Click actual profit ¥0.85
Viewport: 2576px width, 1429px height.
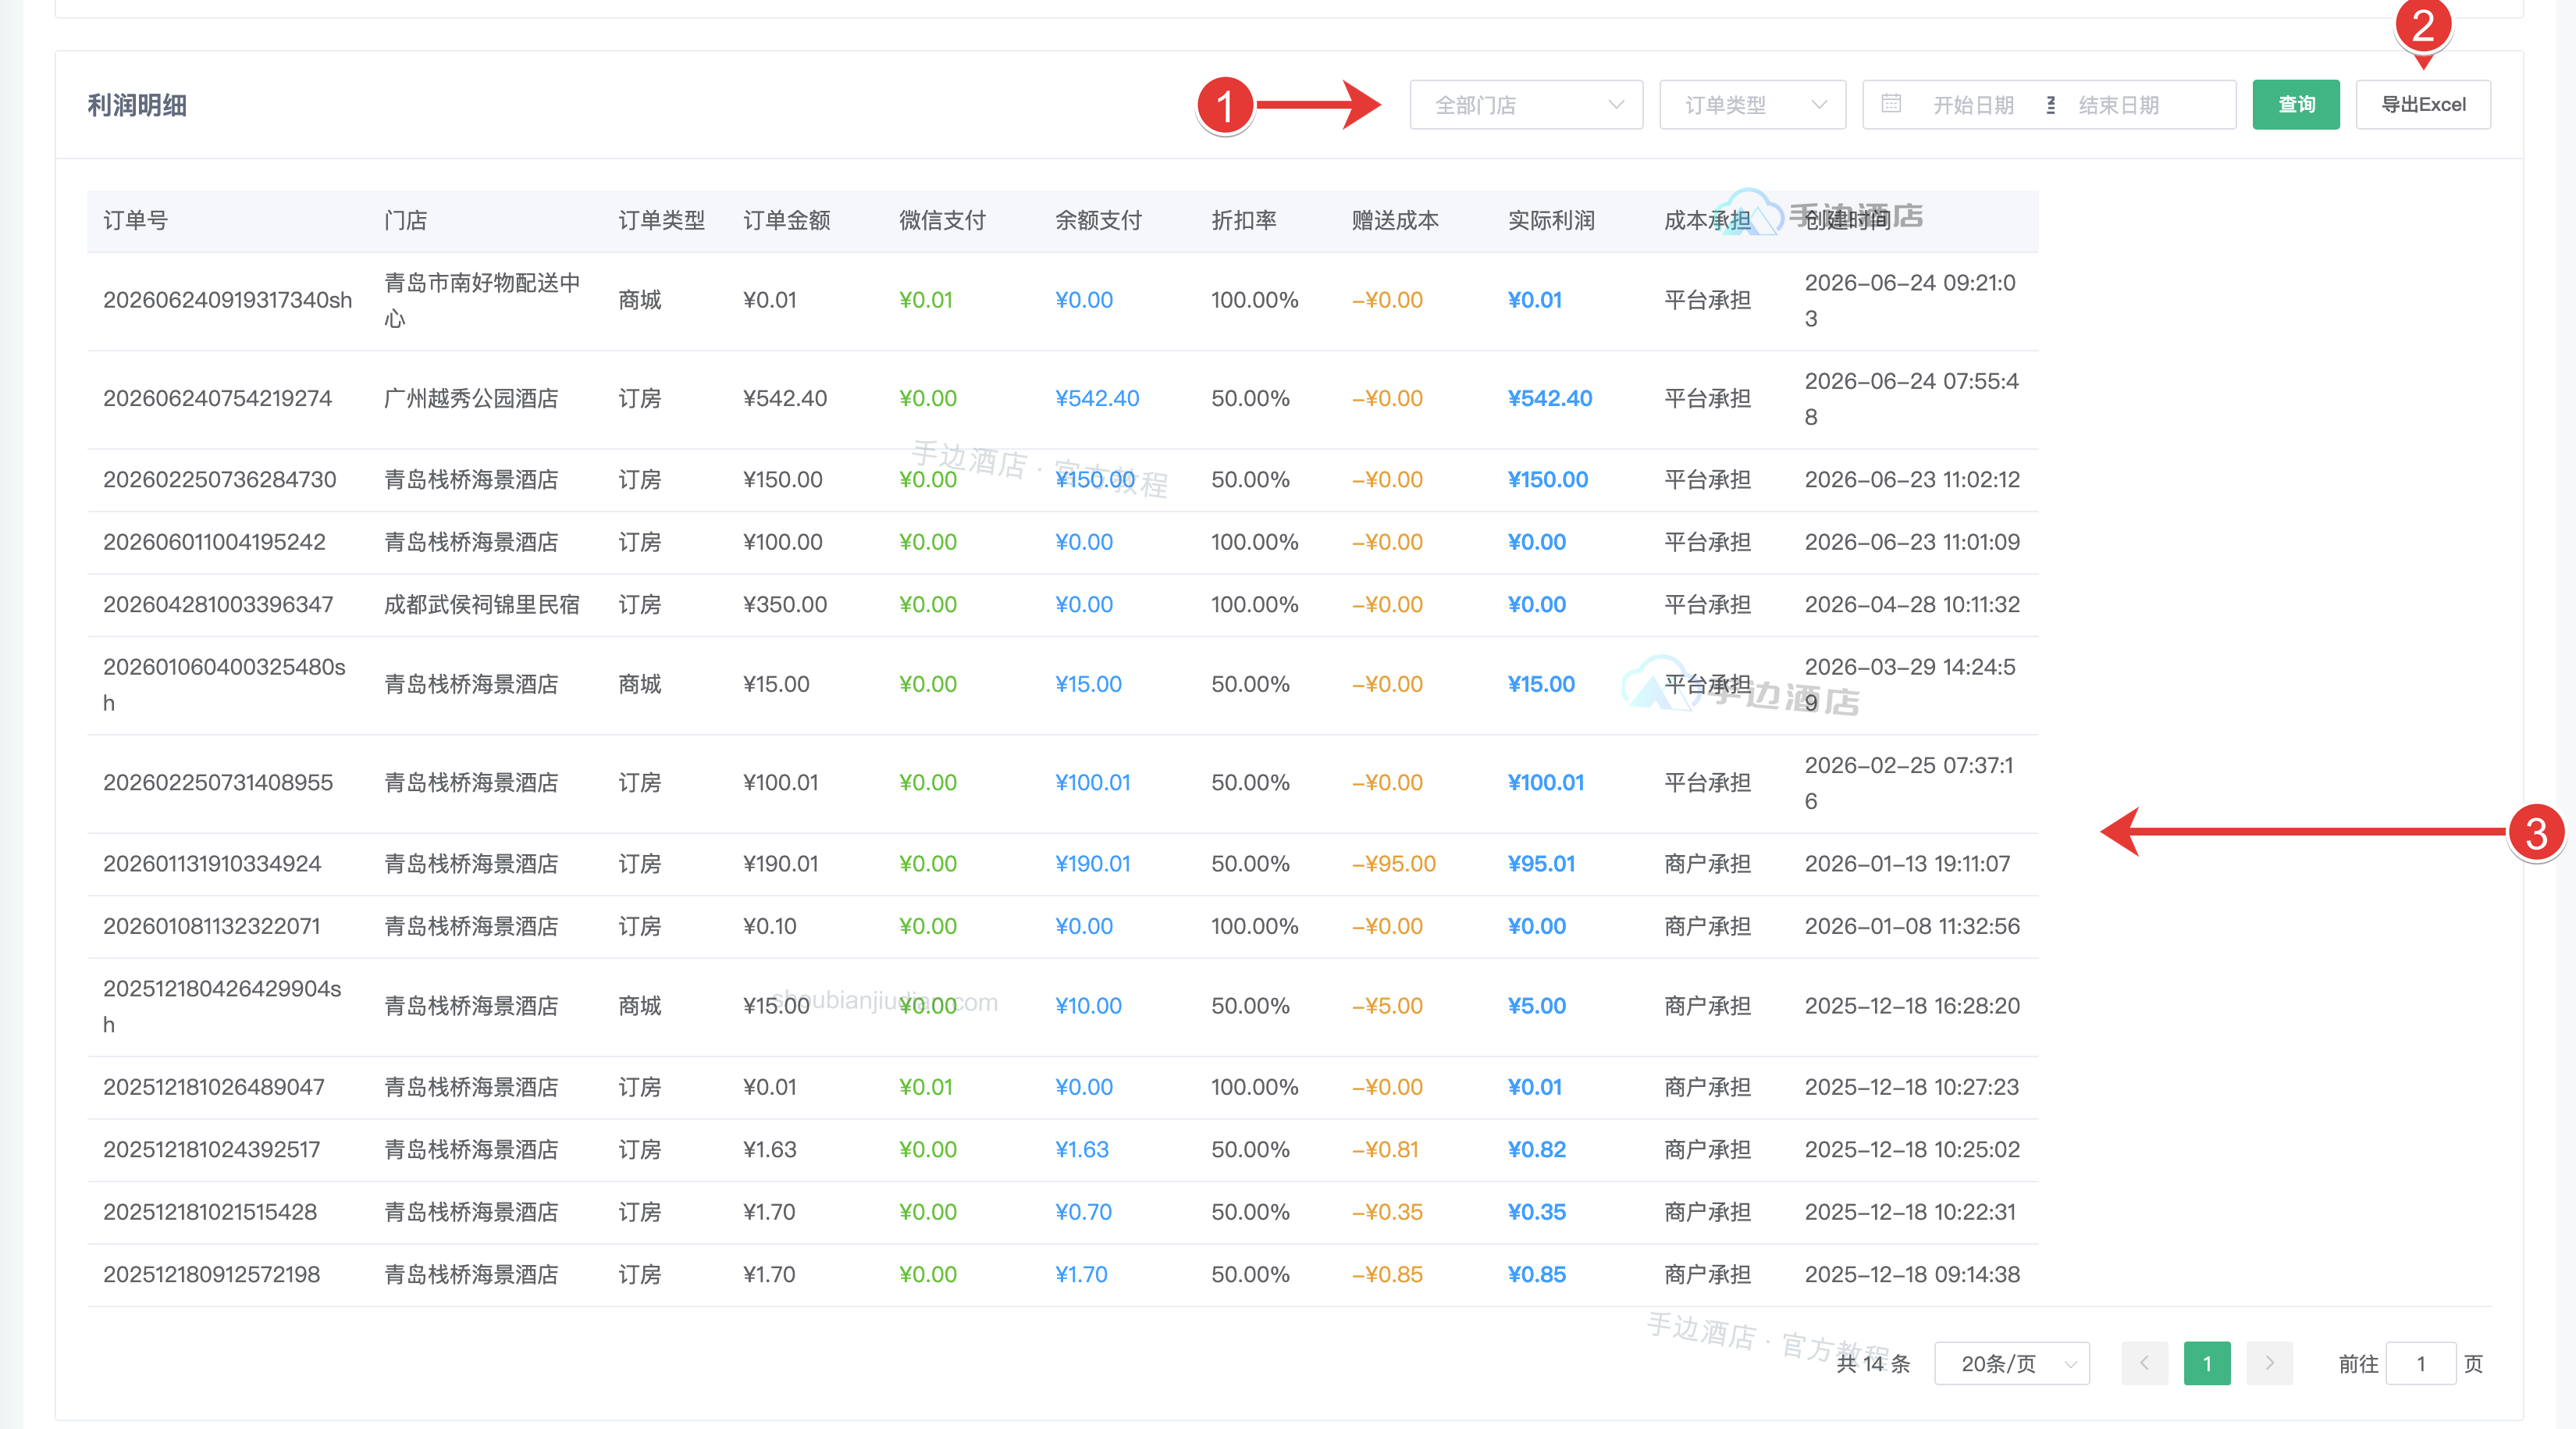1537,1275
